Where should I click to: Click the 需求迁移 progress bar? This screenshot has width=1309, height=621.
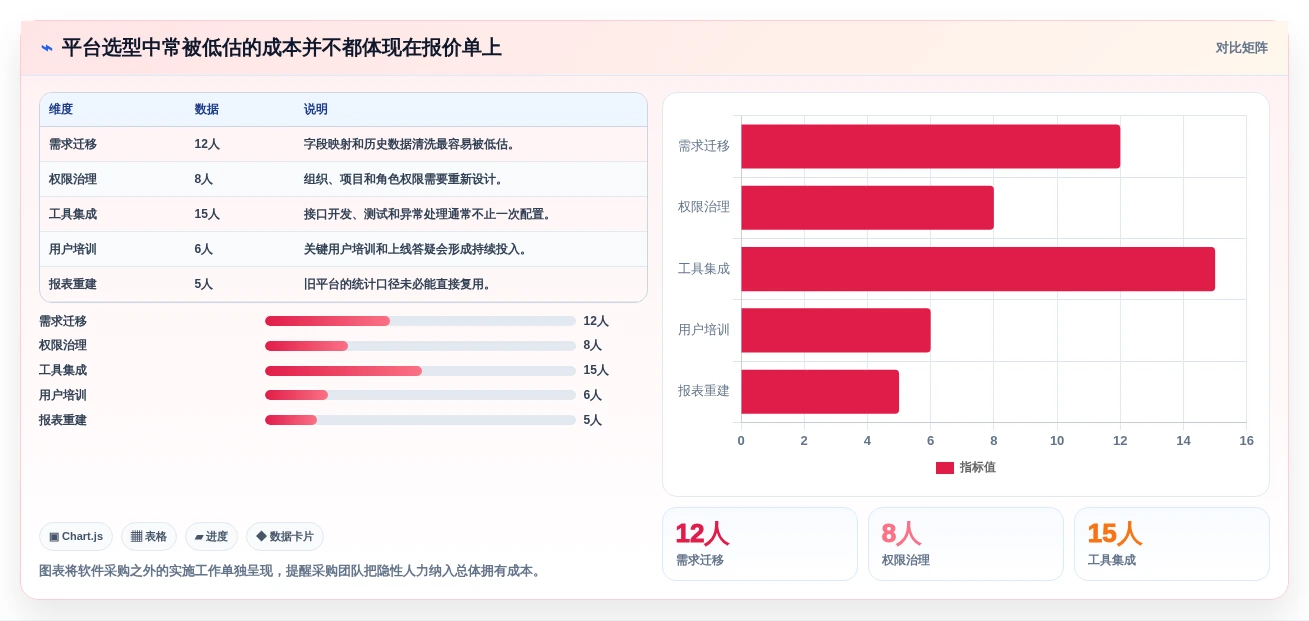[420, 321]
